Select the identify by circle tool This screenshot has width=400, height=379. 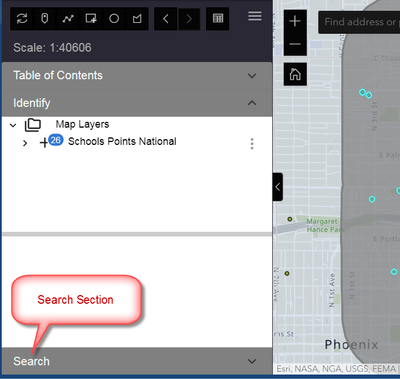(114, 19)
